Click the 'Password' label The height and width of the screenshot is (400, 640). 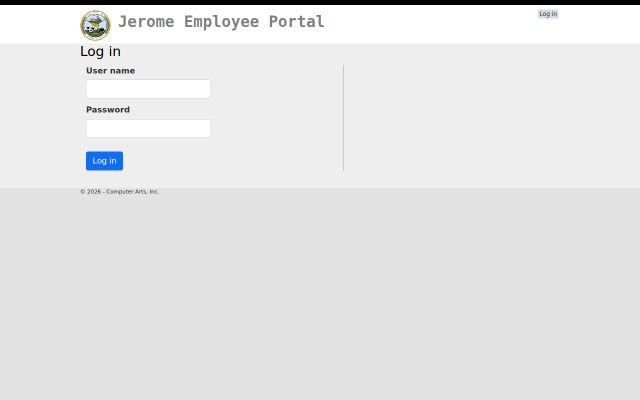(108, 110)
